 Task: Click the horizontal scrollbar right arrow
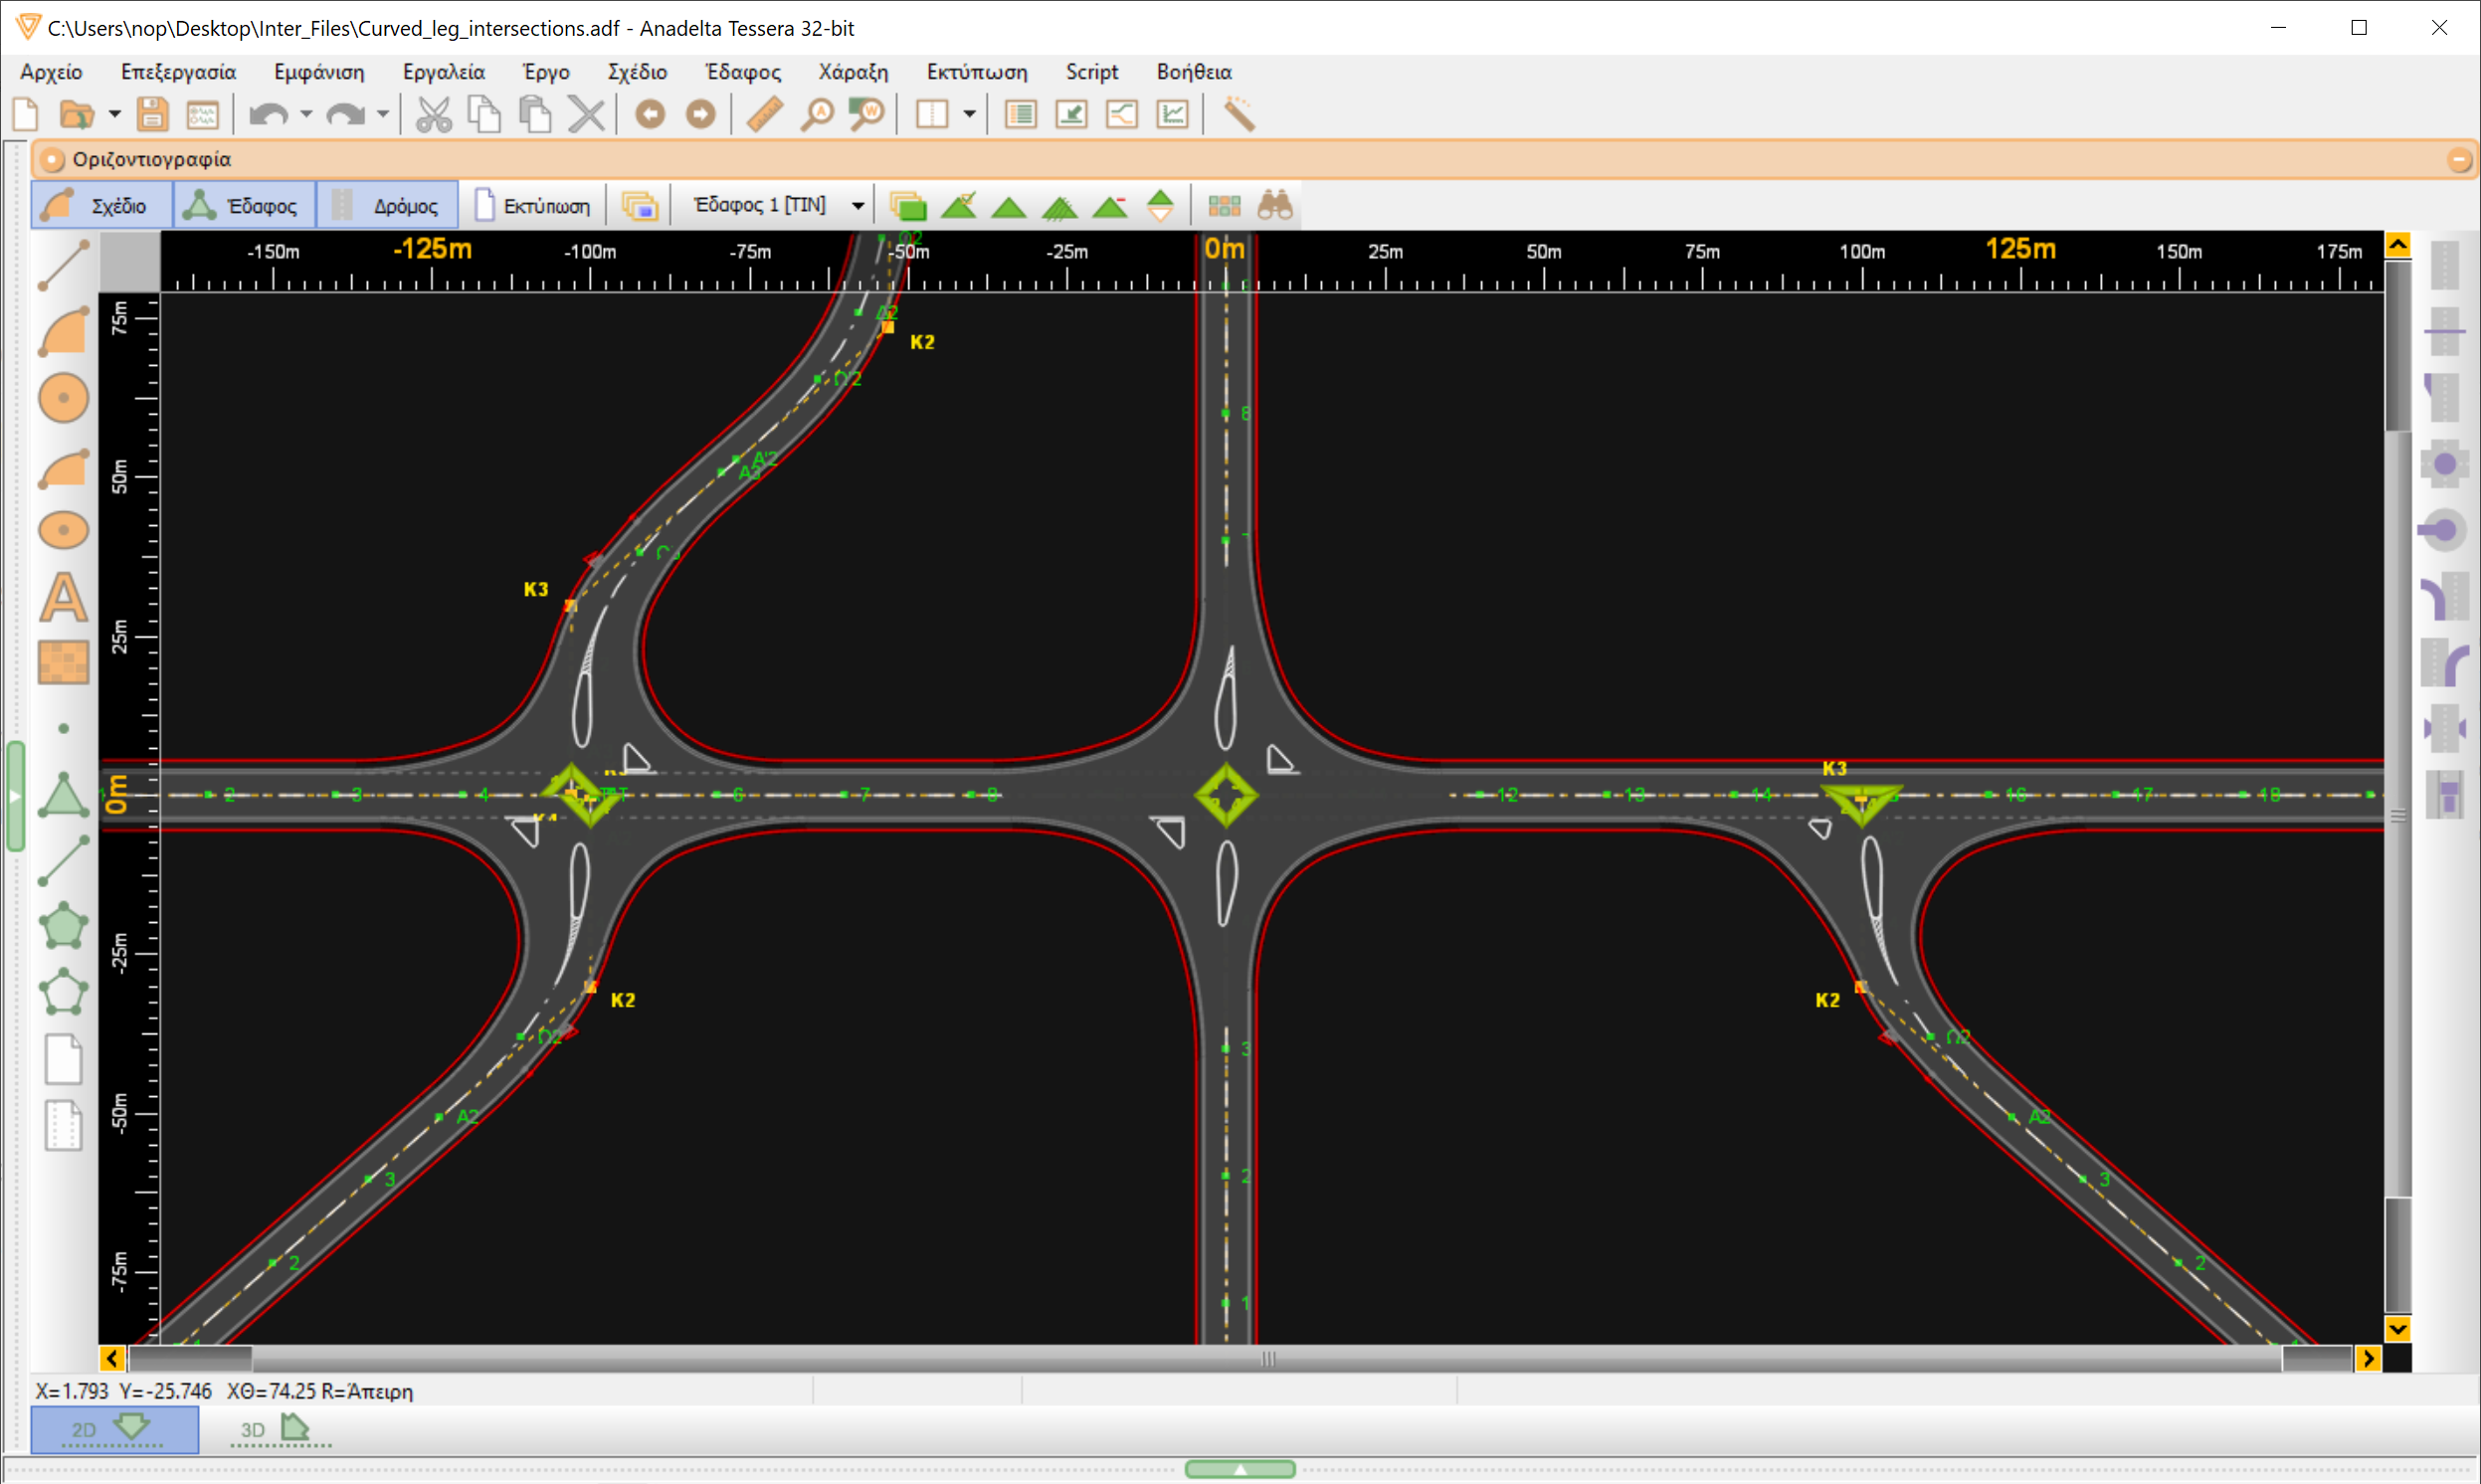point(2370,1358)
